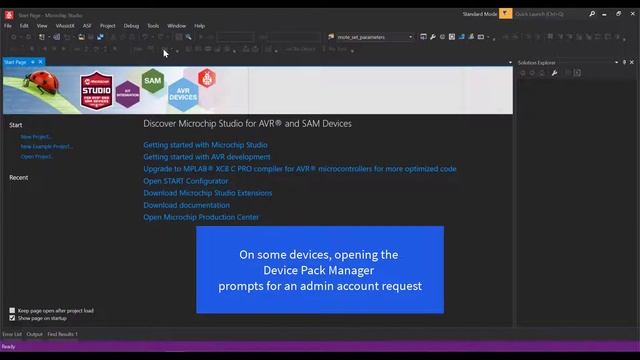
Task: Open the Window menu
Action: point(176,26)
